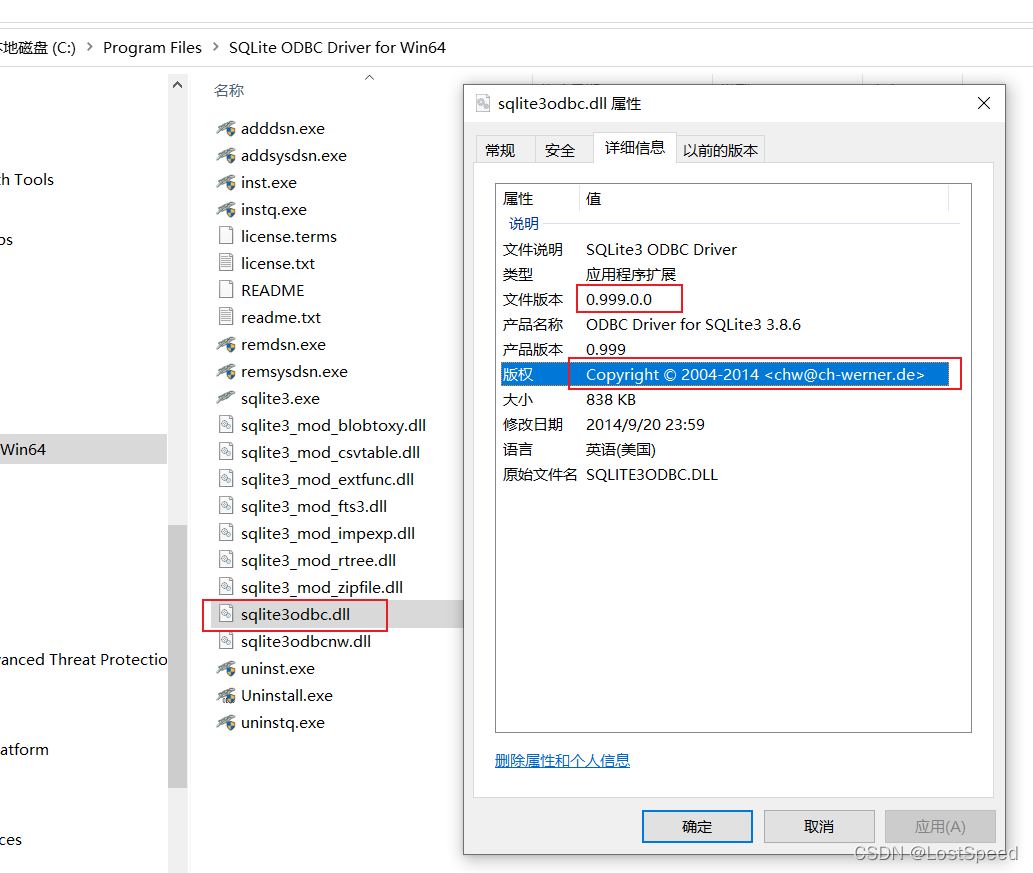The width and height of the screenshot is (1033, 873).
Task: Click the sqlite3.exe file icon
Action: pos(226,398)
